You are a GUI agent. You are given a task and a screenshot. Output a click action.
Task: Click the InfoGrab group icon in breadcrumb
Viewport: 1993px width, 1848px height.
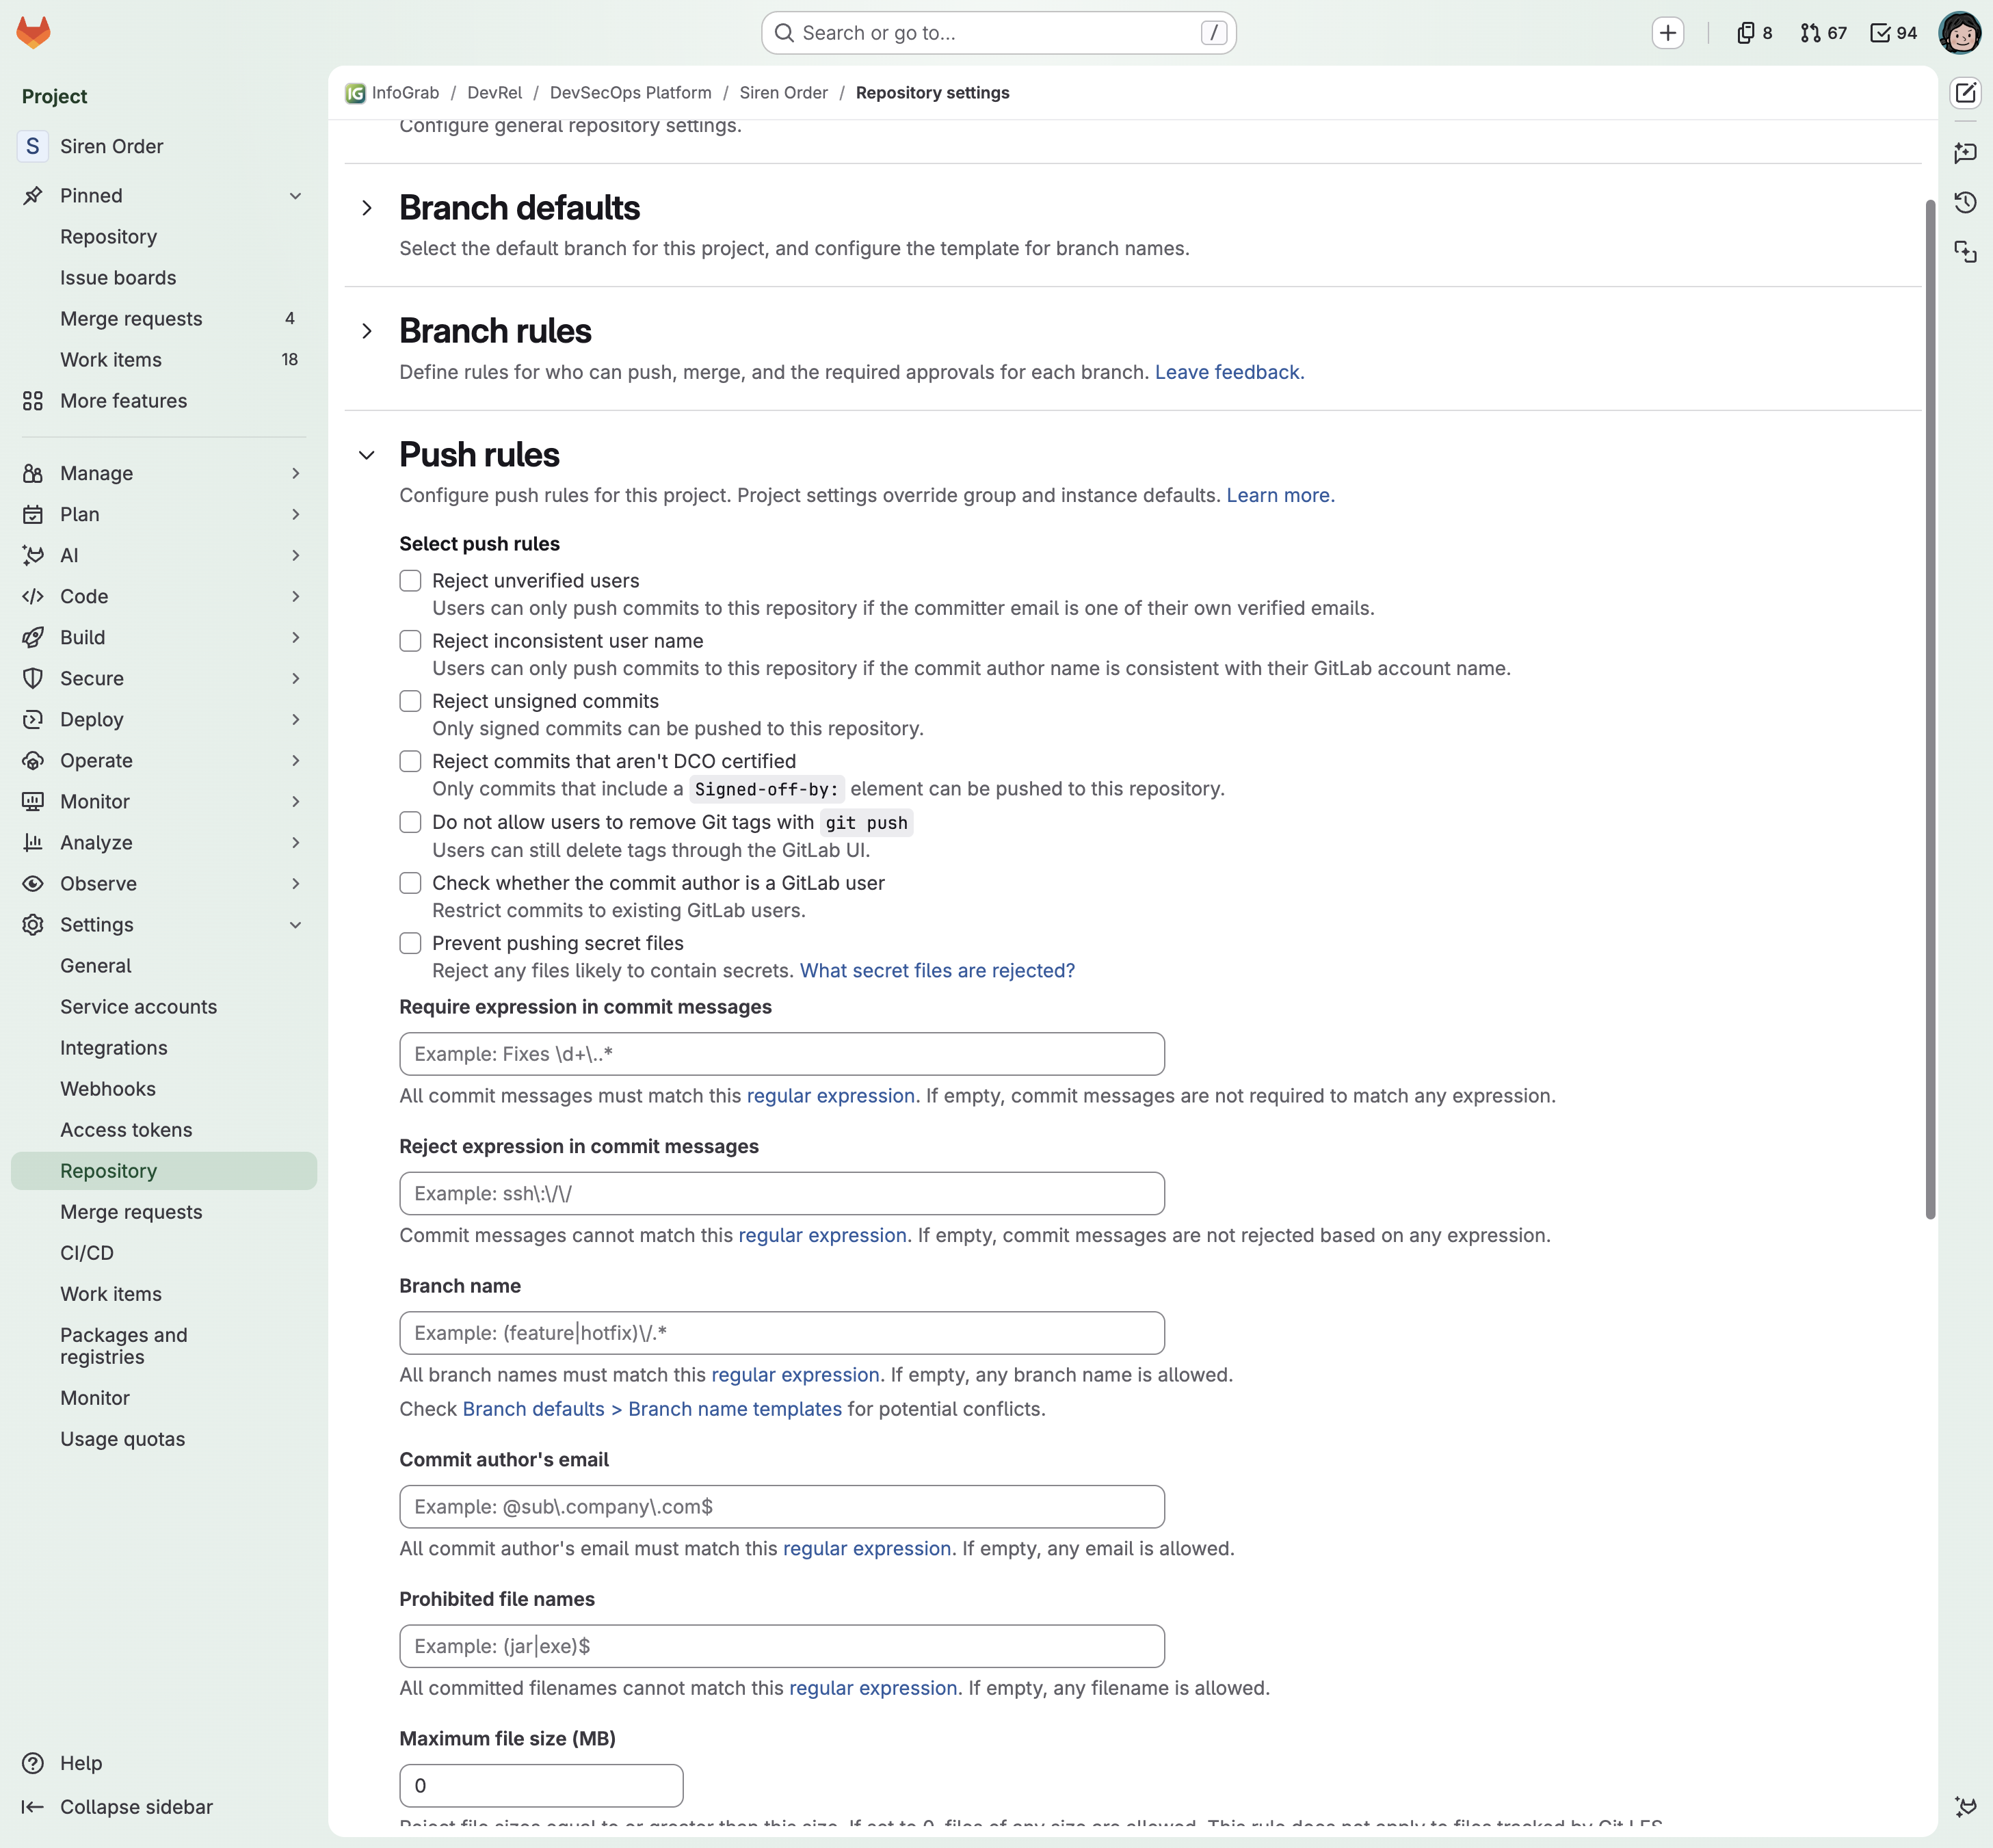pyautogui.click(x=355, y=93)
